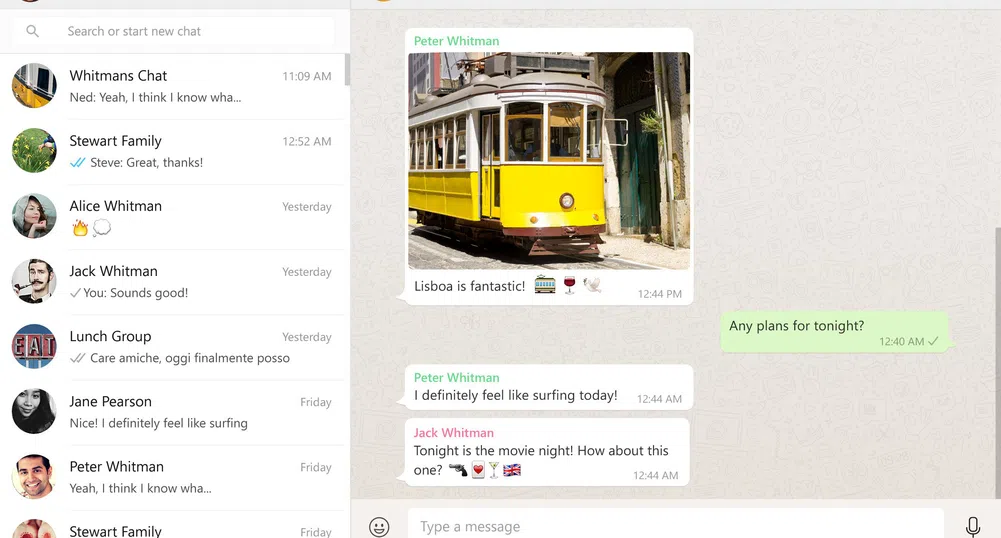Image resolution: width=1001 pixels, height=538 pixels.
Task: Click check mark on Any plans for tonight
Action: coord(933,341)
